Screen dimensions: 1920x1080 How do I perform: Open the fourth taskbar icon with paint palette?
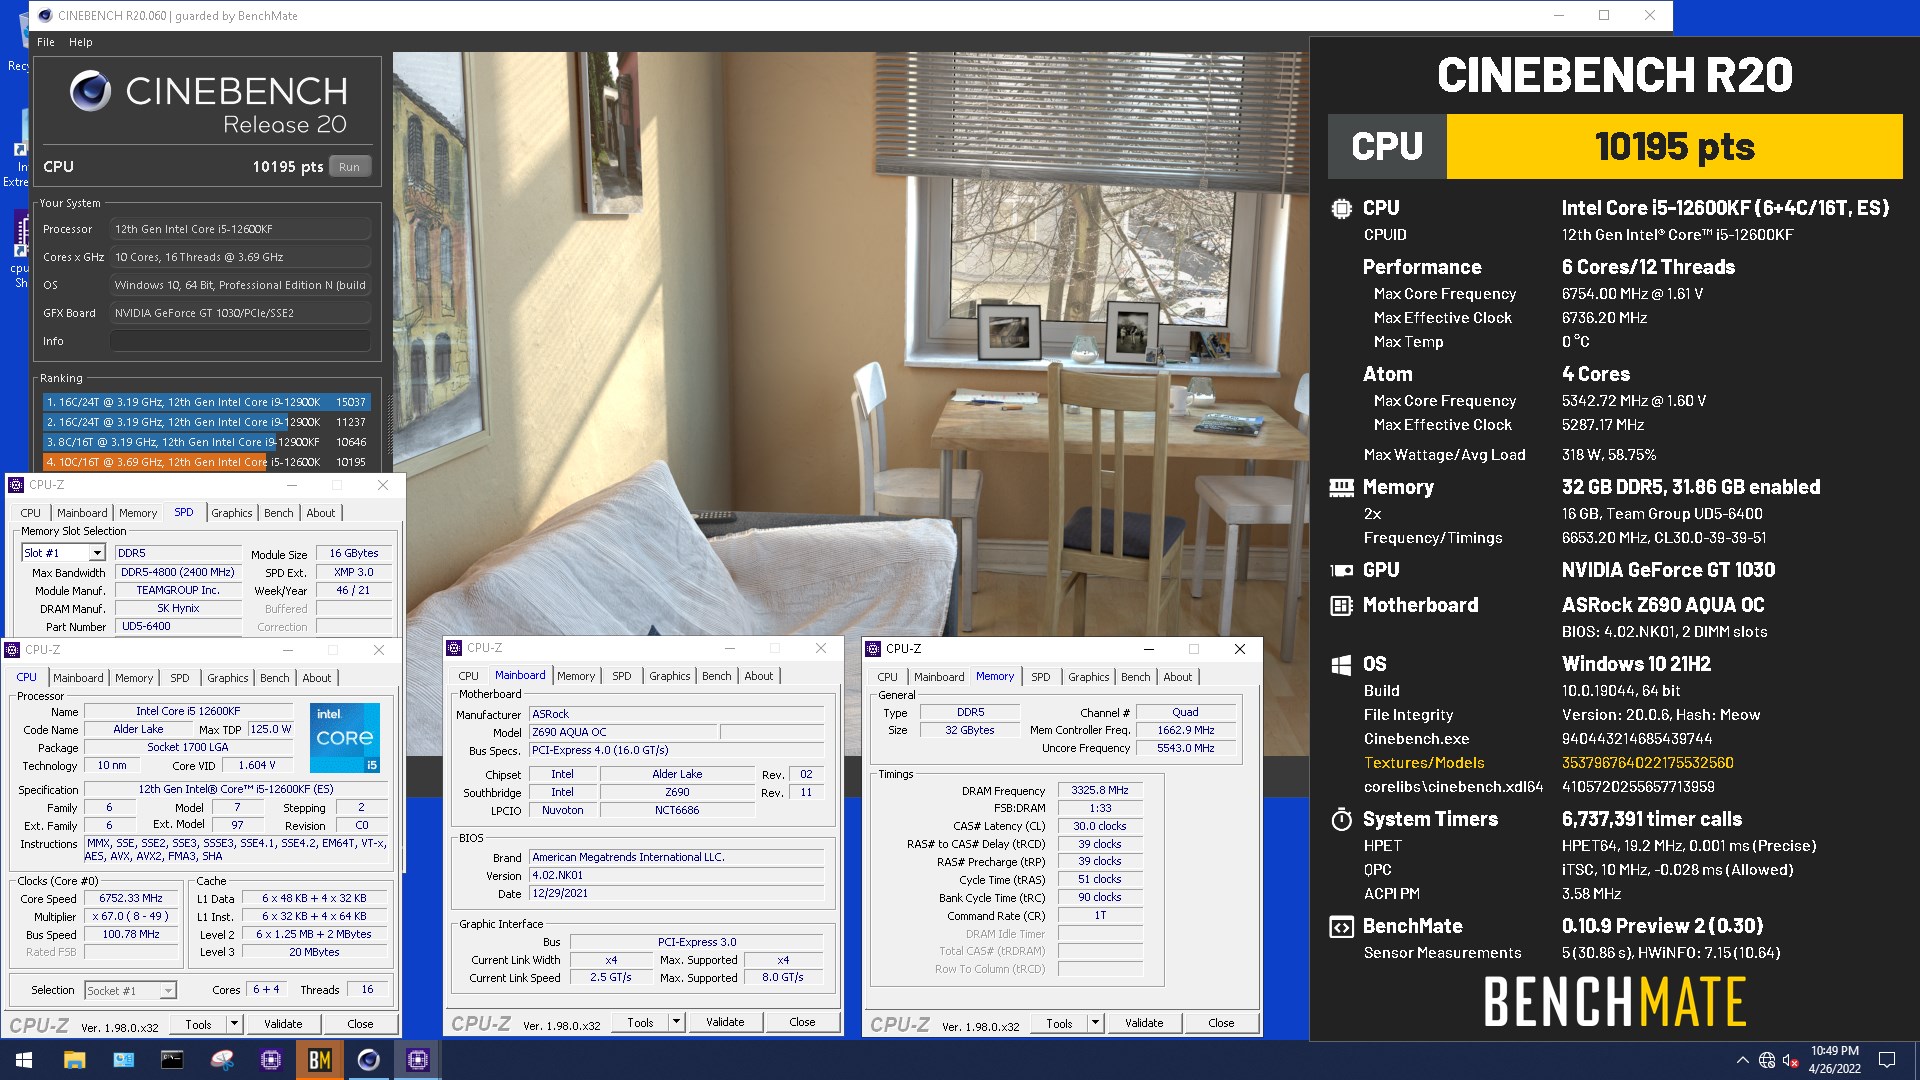pos(222,1060)
